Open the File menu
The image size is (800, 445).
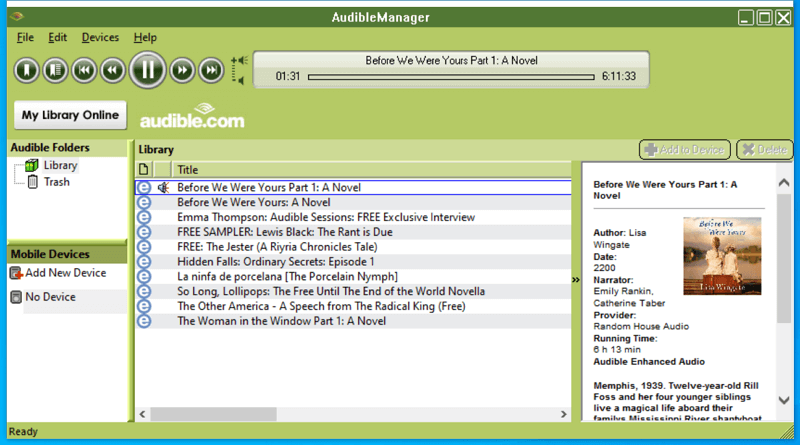click(x=25, y=37)
